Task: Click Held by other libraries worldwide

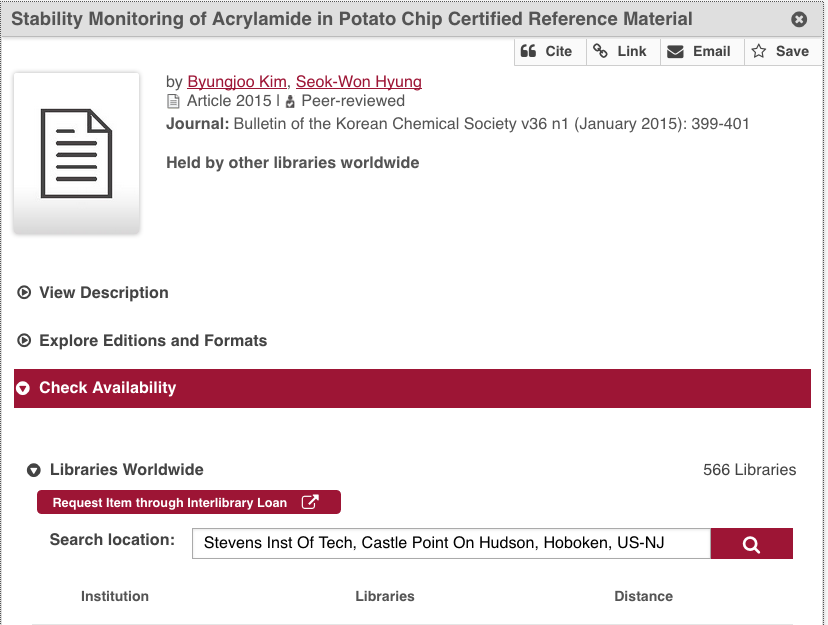Action: tap(293, 163)
